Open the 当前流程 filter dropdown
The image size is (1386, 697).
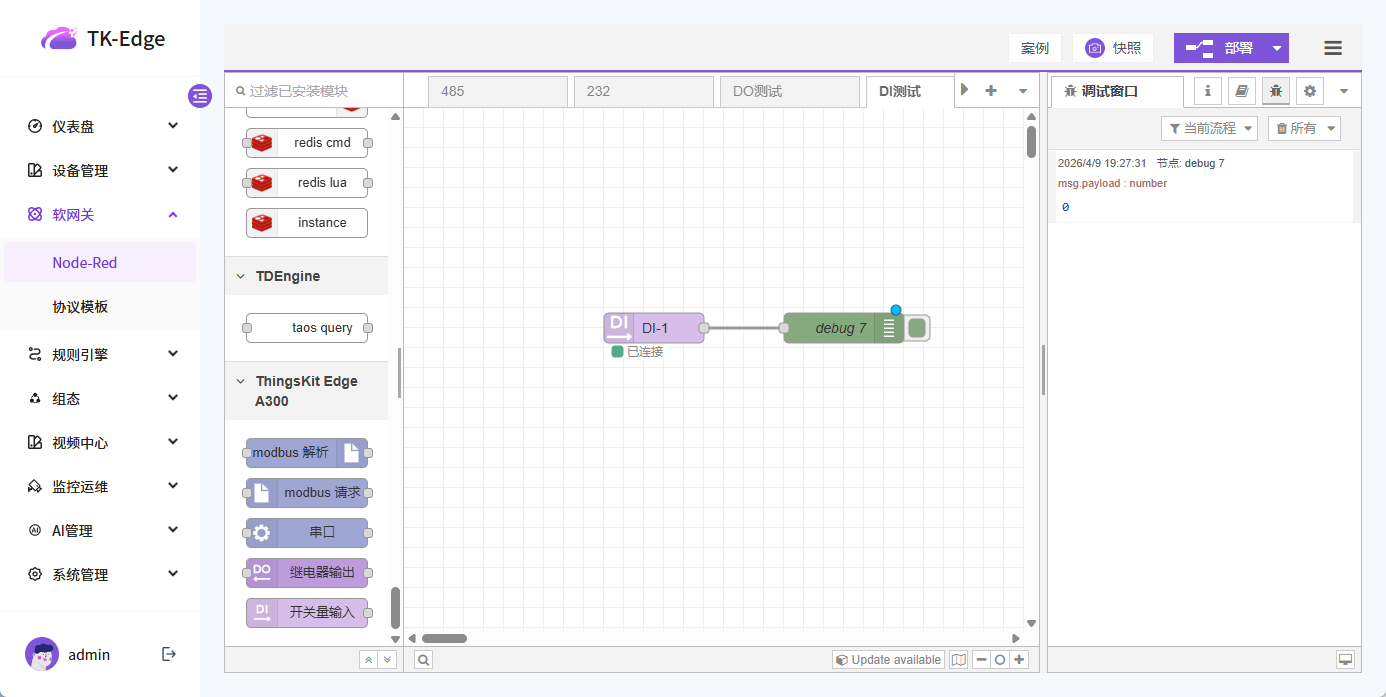click(1208, 128)
